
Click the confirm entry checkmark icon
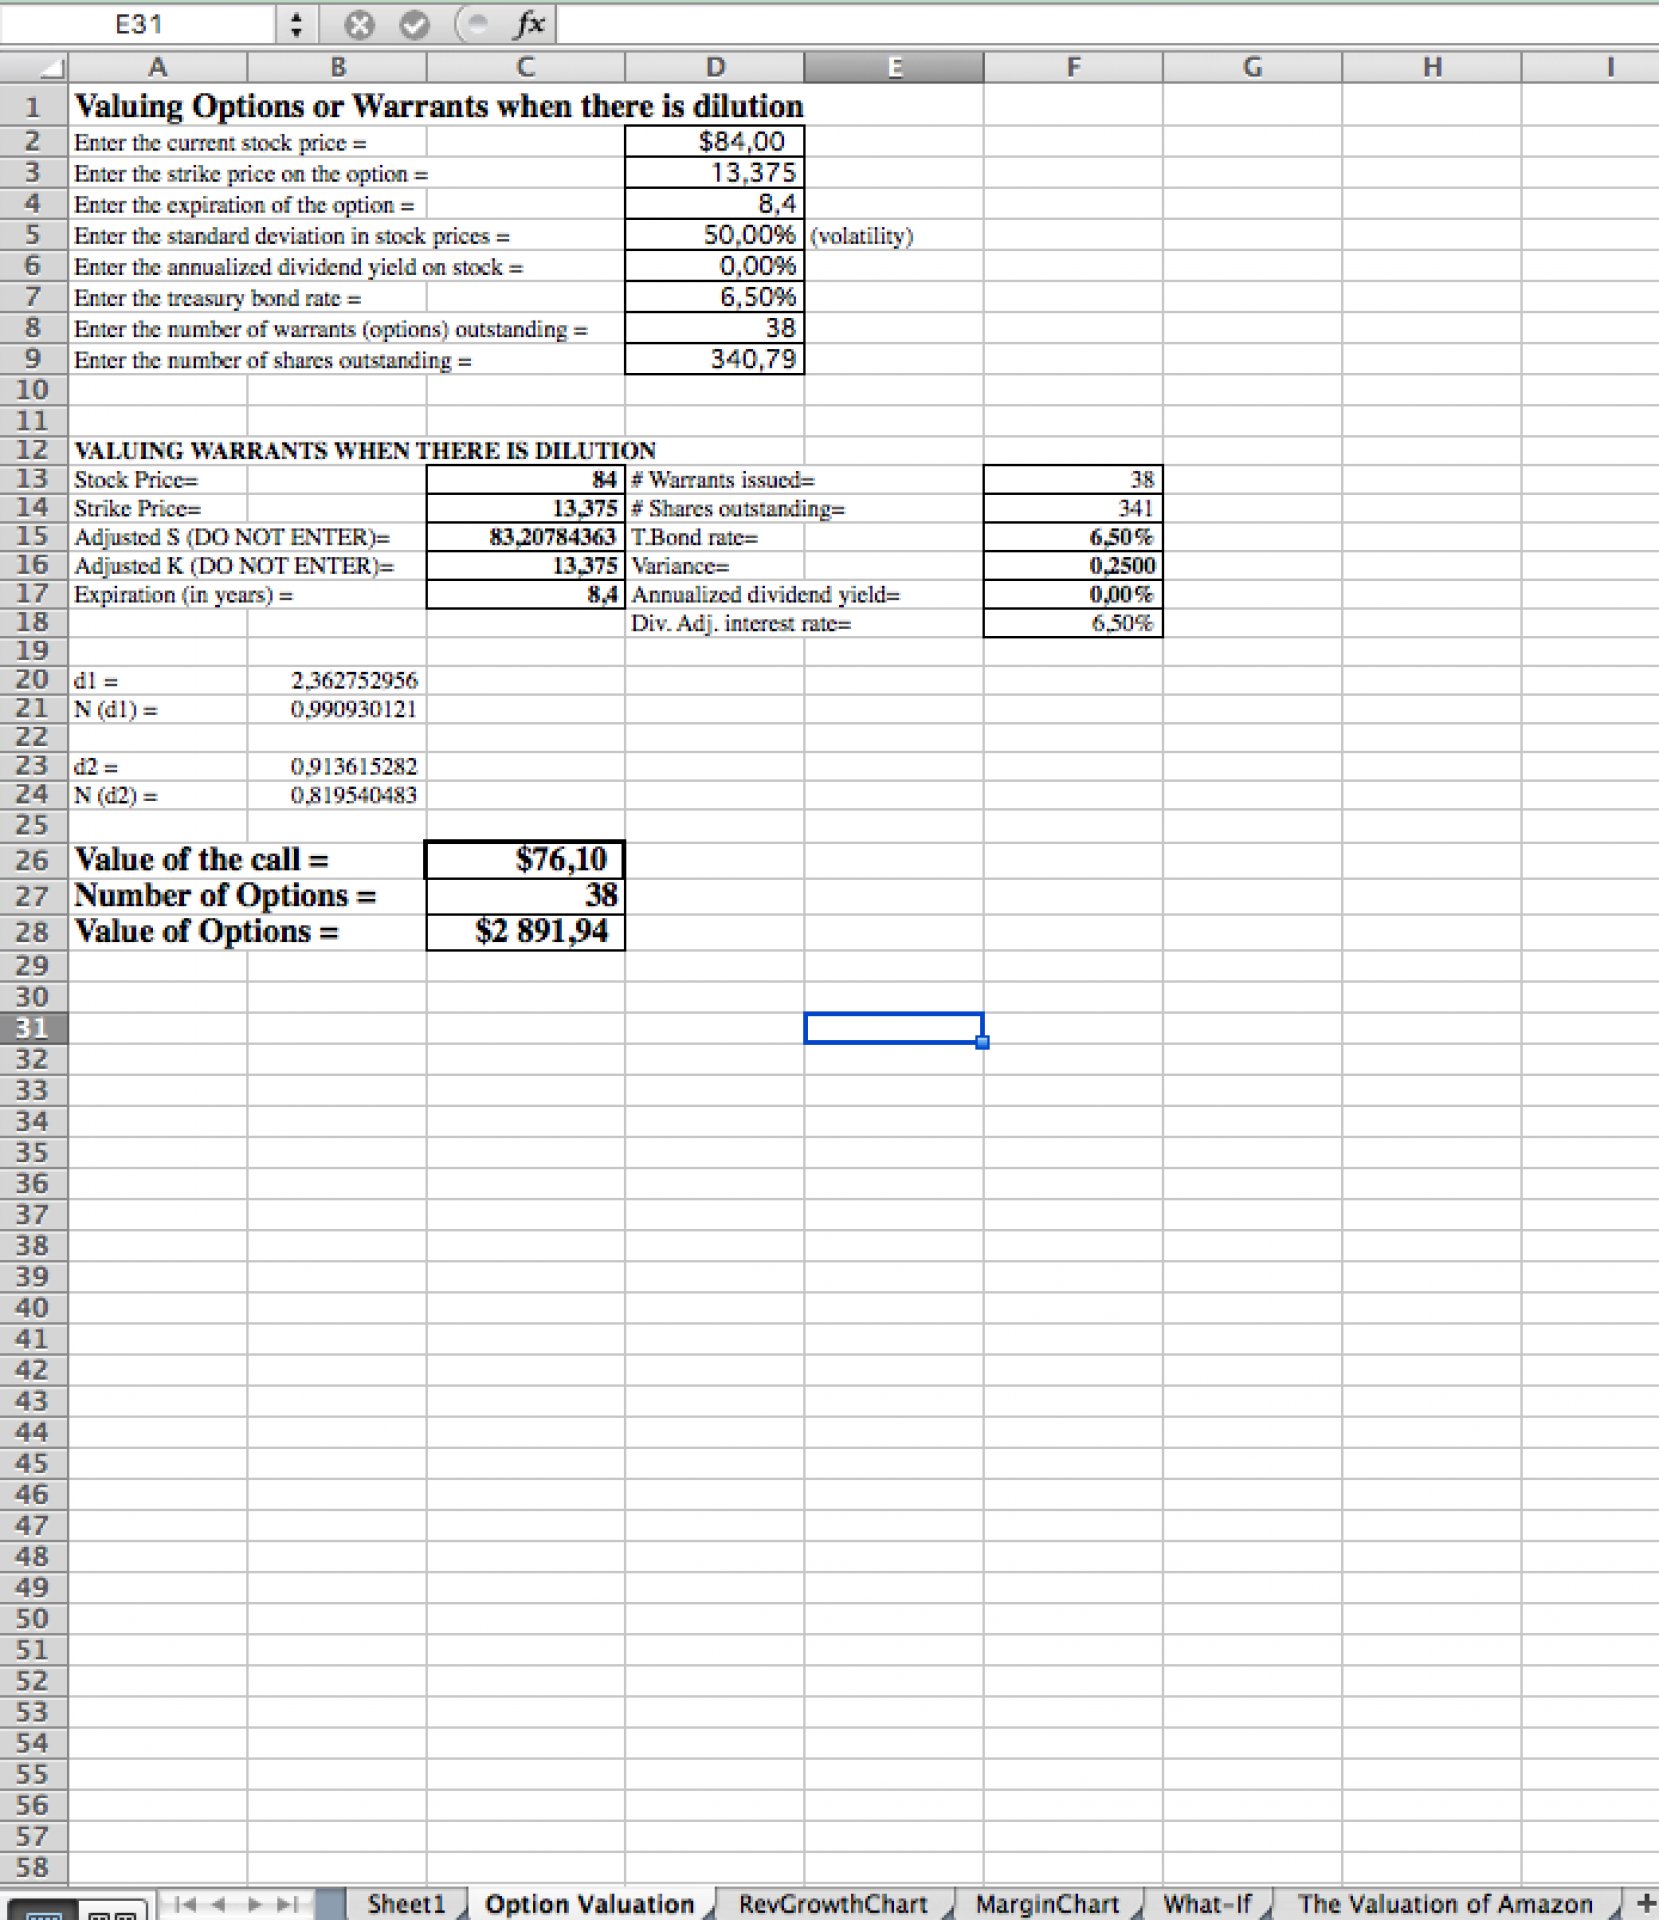pyautogui.click(x=415, y=25)
